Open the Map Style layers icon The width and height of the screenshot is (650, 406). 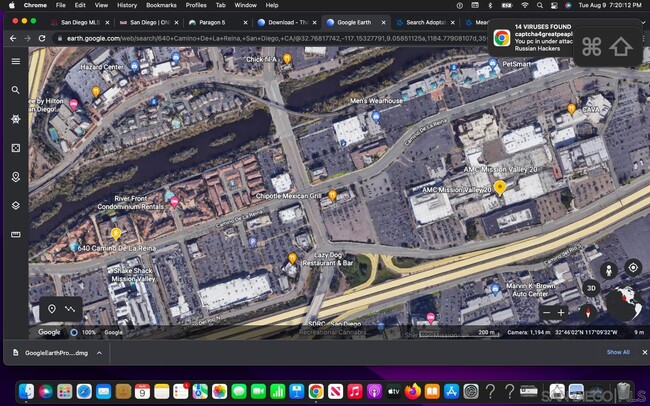click(16, 206)
